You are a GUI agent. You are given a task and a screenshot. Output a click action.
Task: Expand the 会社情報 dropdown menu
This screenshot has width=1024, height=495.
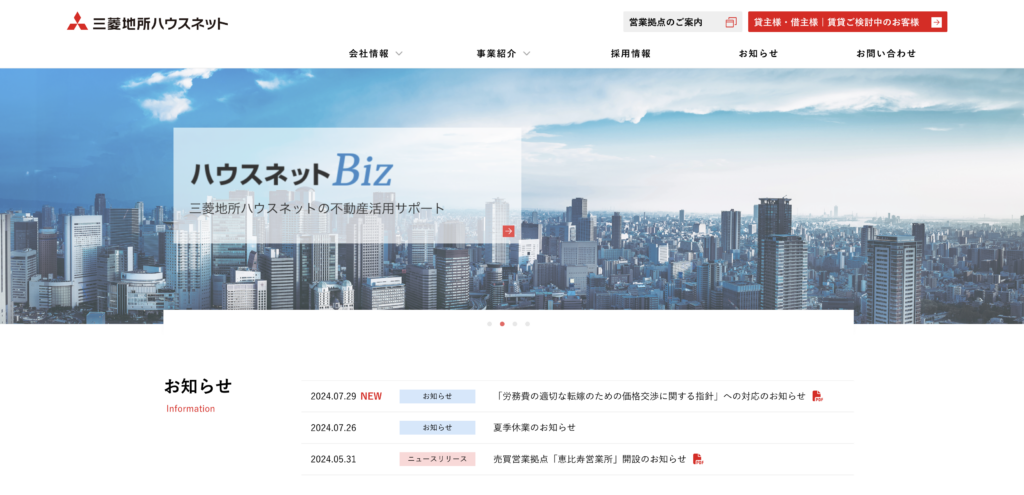tap(375, 54)
